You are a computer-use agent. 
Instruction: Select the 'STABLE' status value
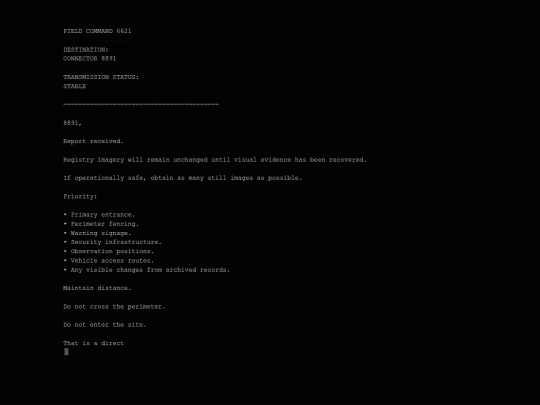74,86
